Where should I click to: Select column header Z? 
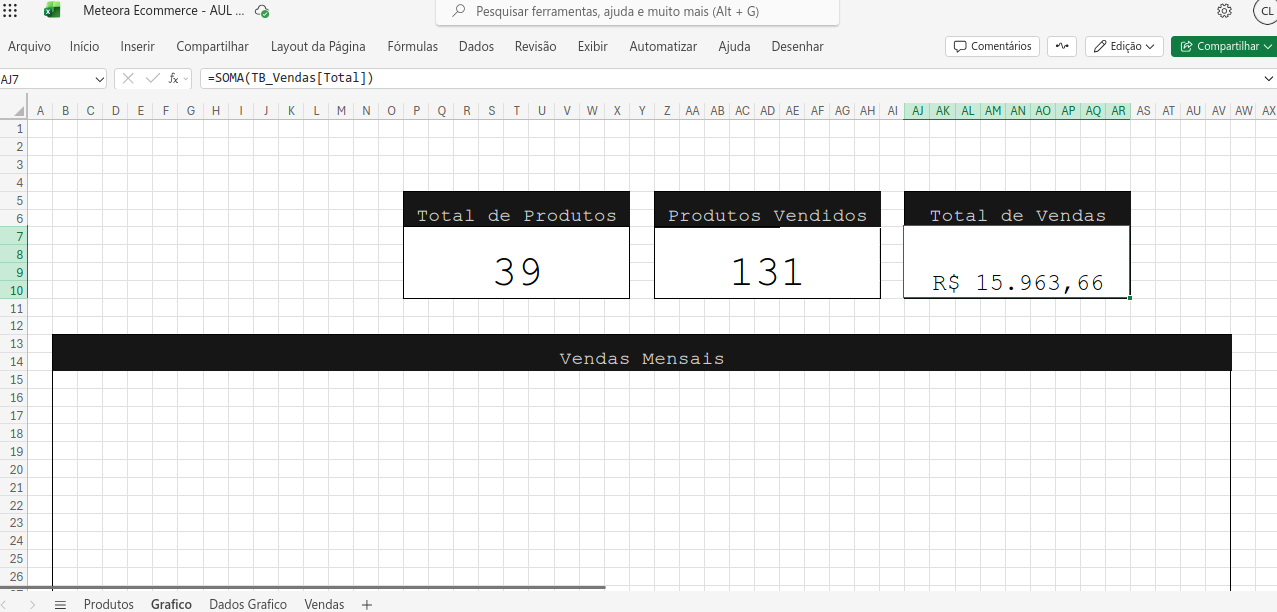pyautogui.click(x=667, y=111)
